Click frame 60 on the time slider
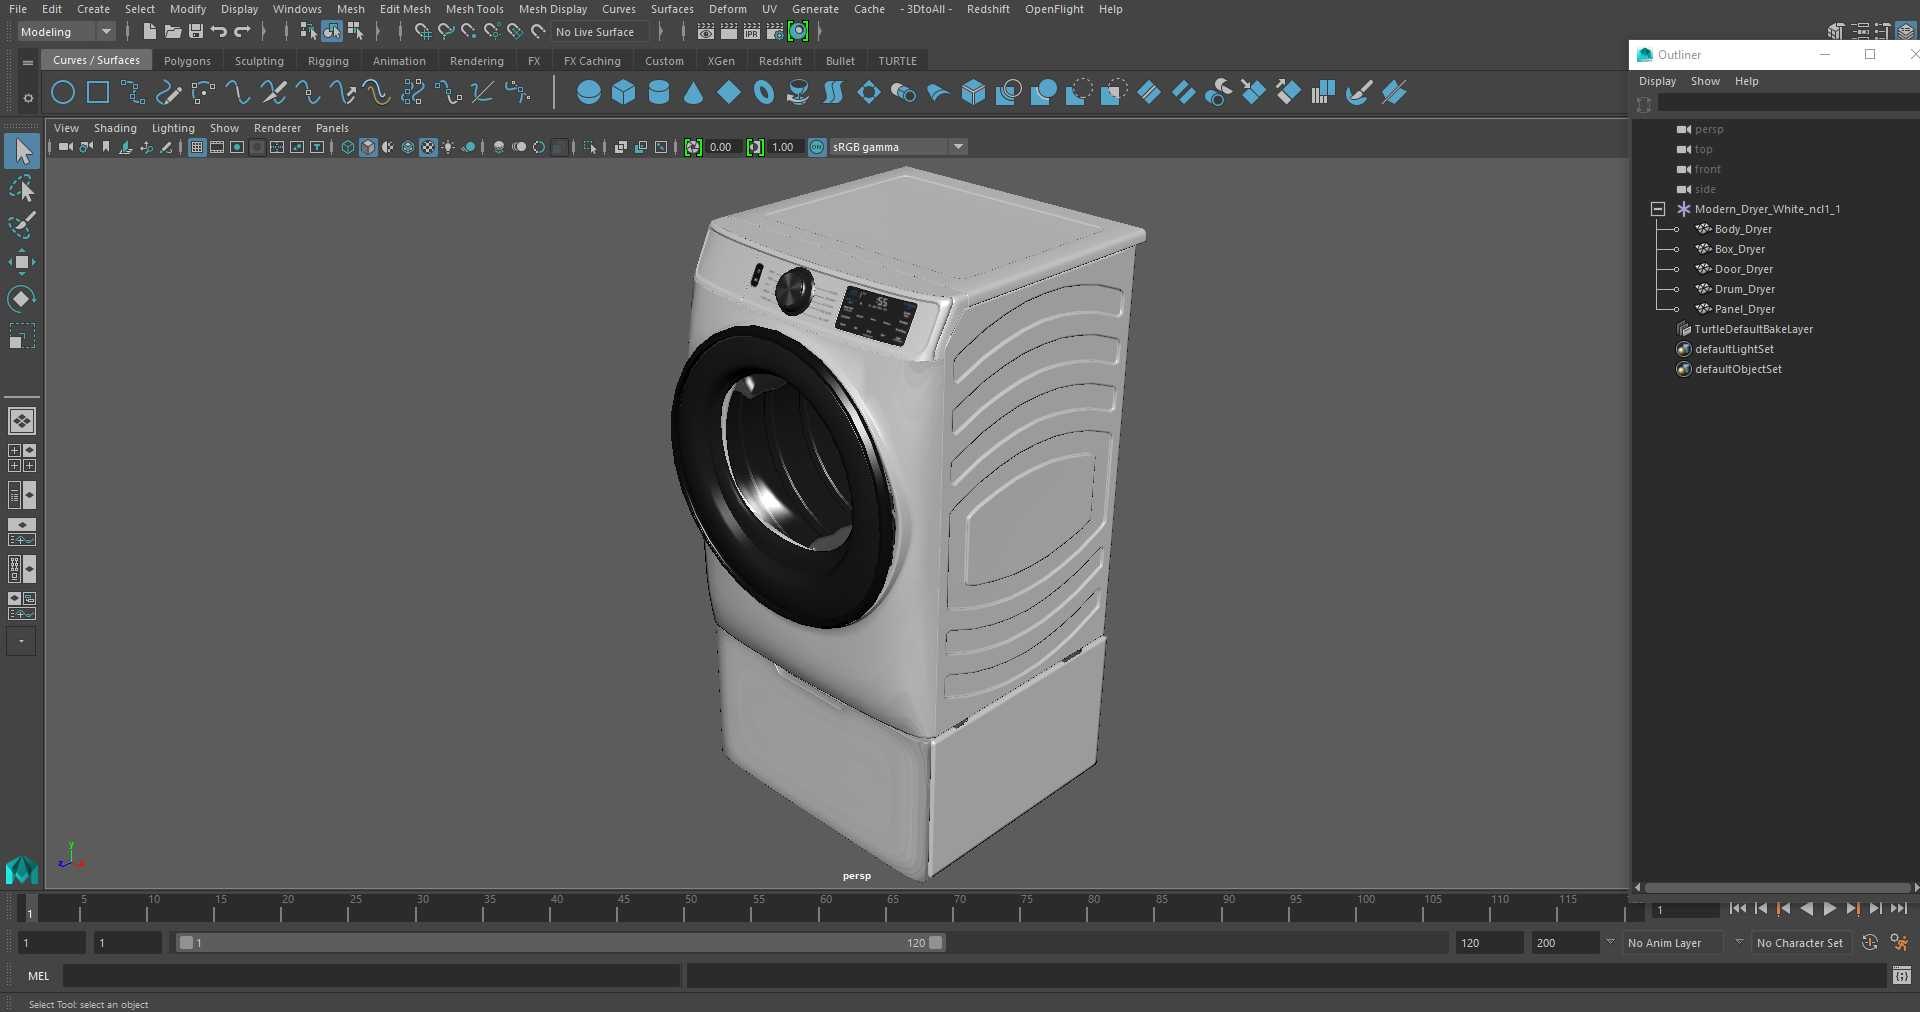 click(x=826, y=908)
